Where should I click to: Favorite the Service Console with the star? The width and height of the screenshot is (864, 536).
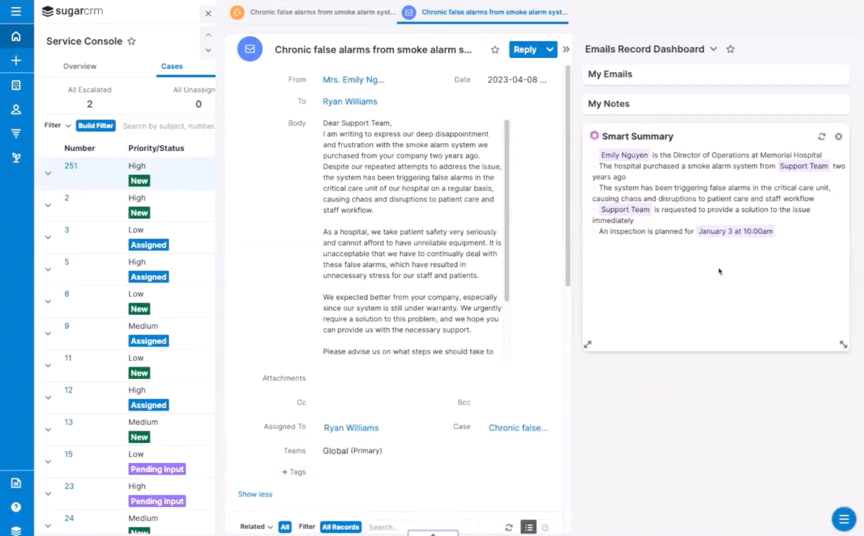132,42
